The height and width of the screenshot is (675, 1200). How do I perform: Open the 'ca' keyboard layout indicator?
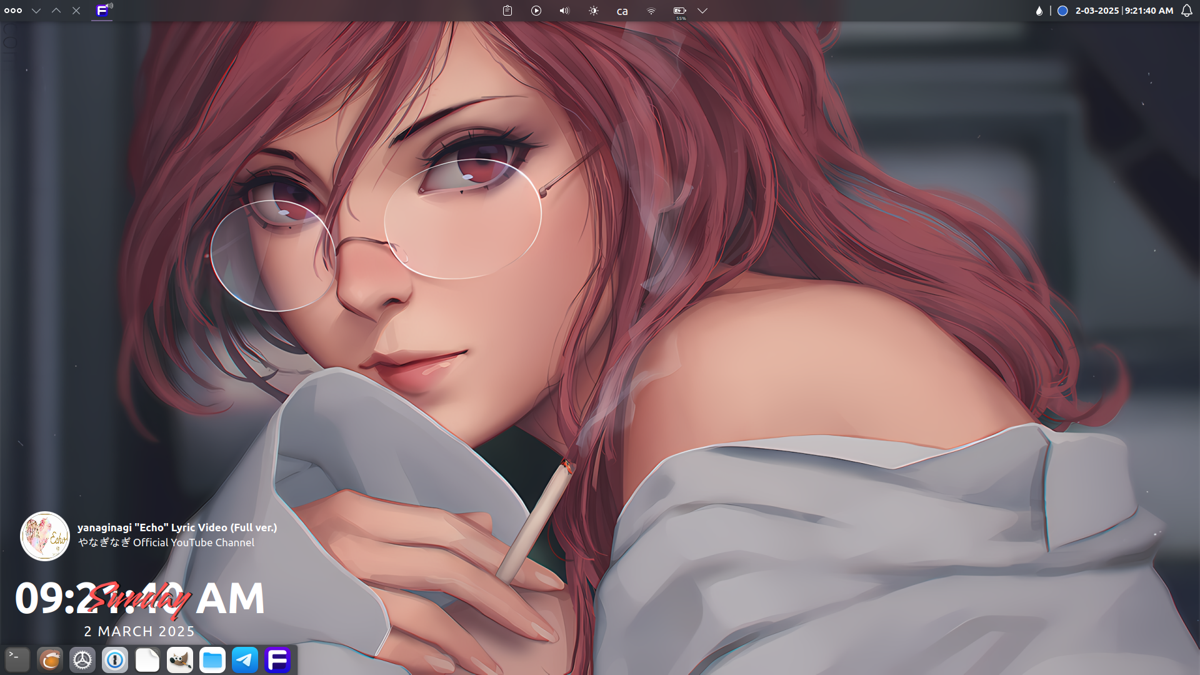[x=622, y=11]
